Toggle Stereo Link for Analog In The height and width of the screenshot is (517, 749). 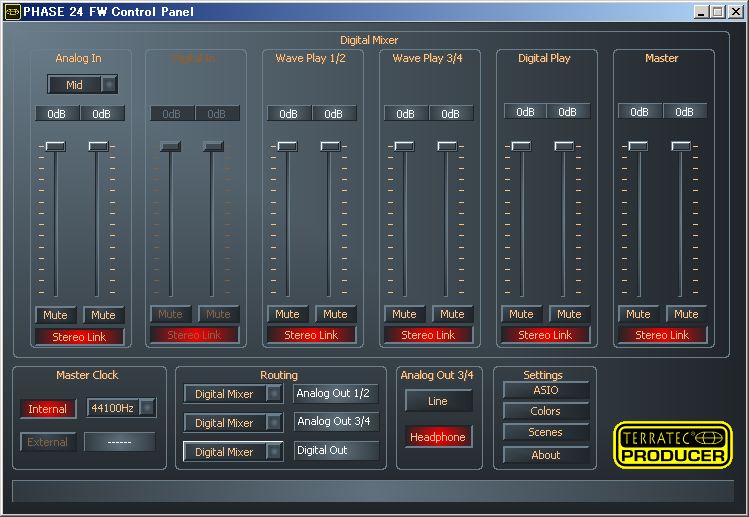[79, 337]
